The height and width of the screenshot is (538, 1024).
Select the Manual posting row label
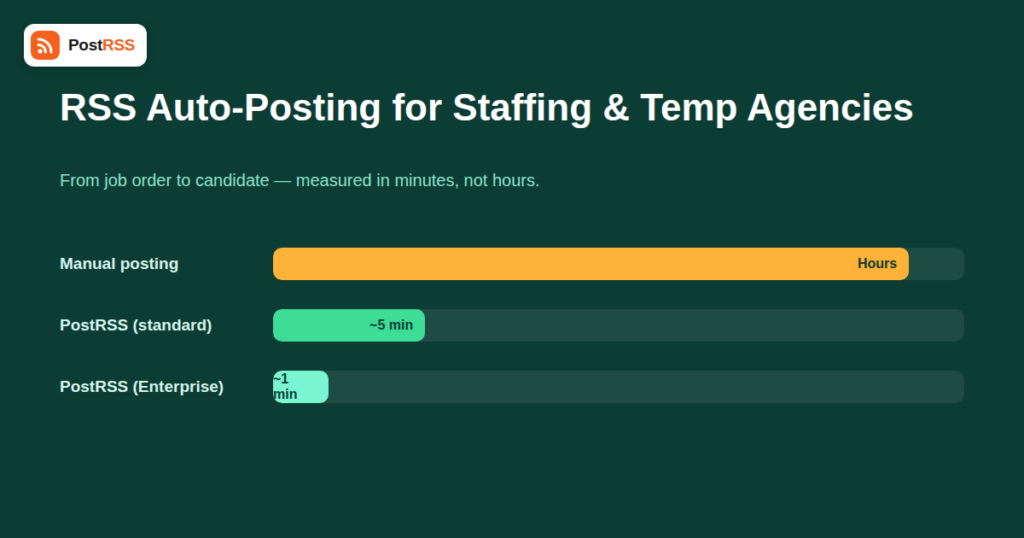pos(119,264)
